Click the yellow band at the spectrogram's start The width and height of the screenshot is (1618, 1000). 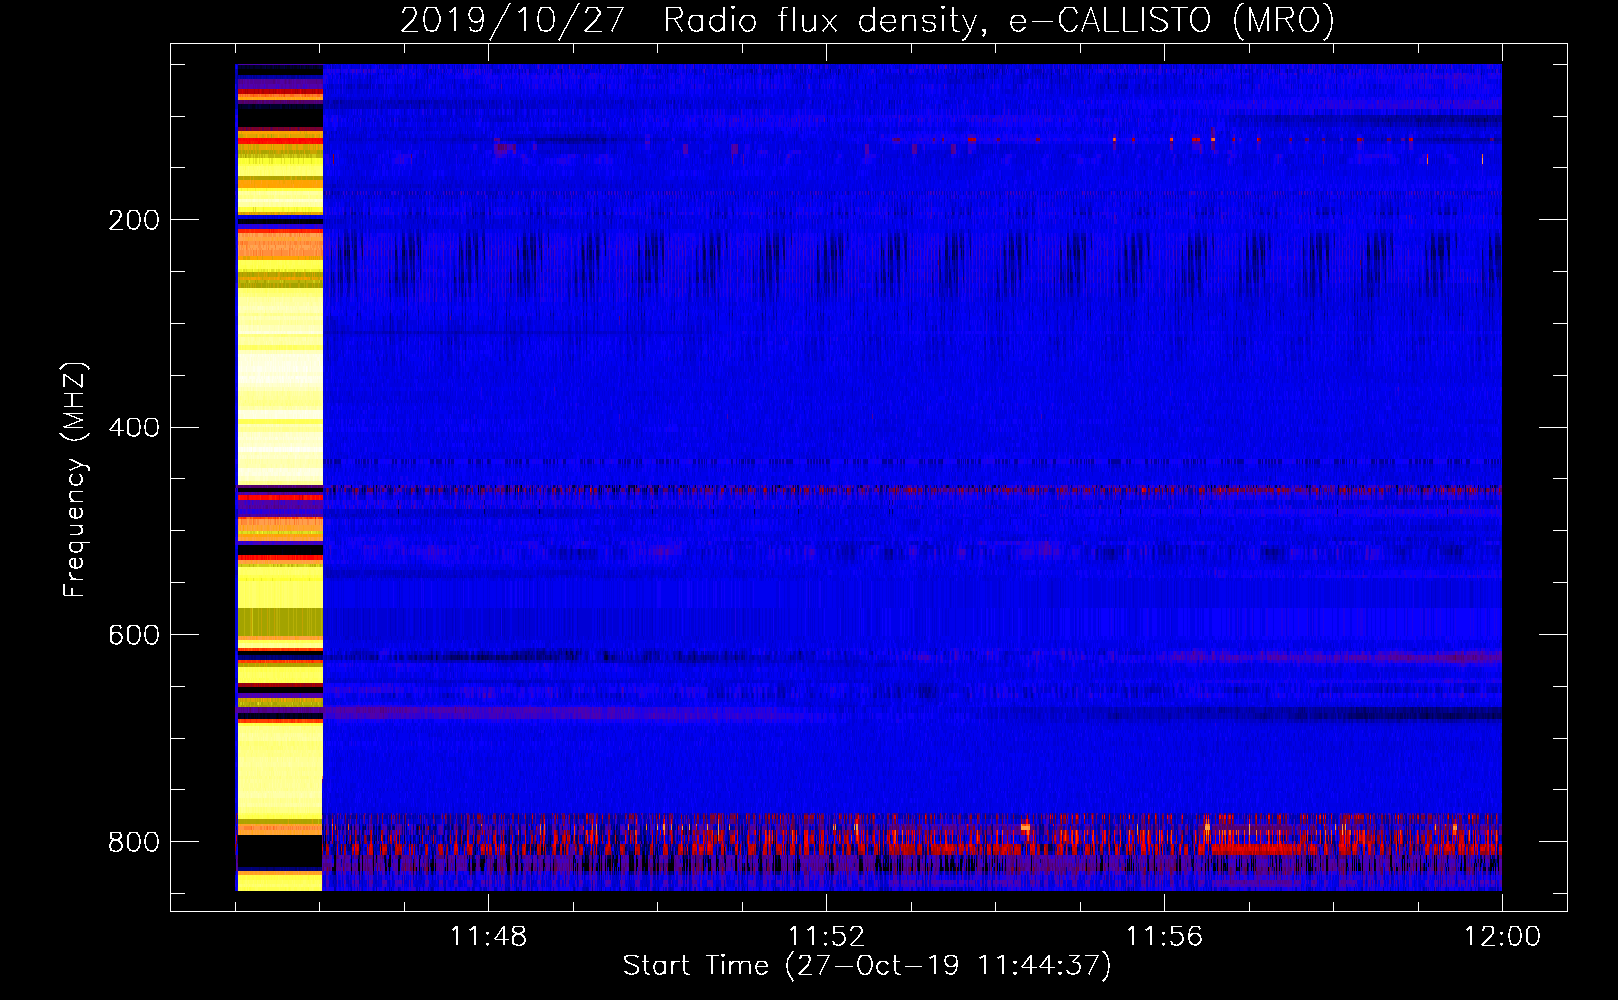(x=279, y=478)
